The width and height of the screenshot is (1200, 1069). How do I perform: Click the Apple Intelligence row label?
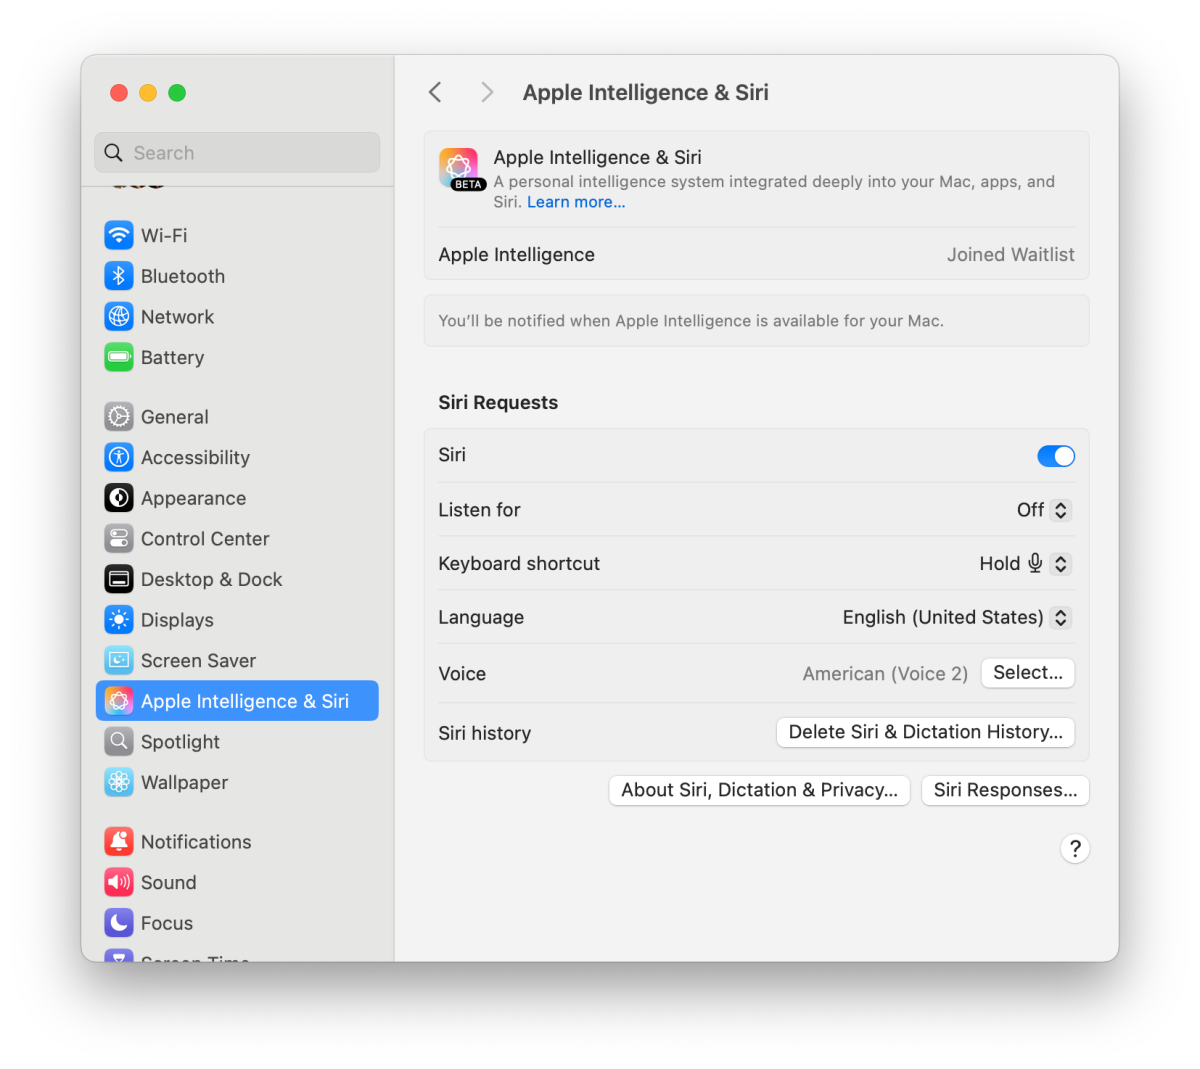[516, 255]
